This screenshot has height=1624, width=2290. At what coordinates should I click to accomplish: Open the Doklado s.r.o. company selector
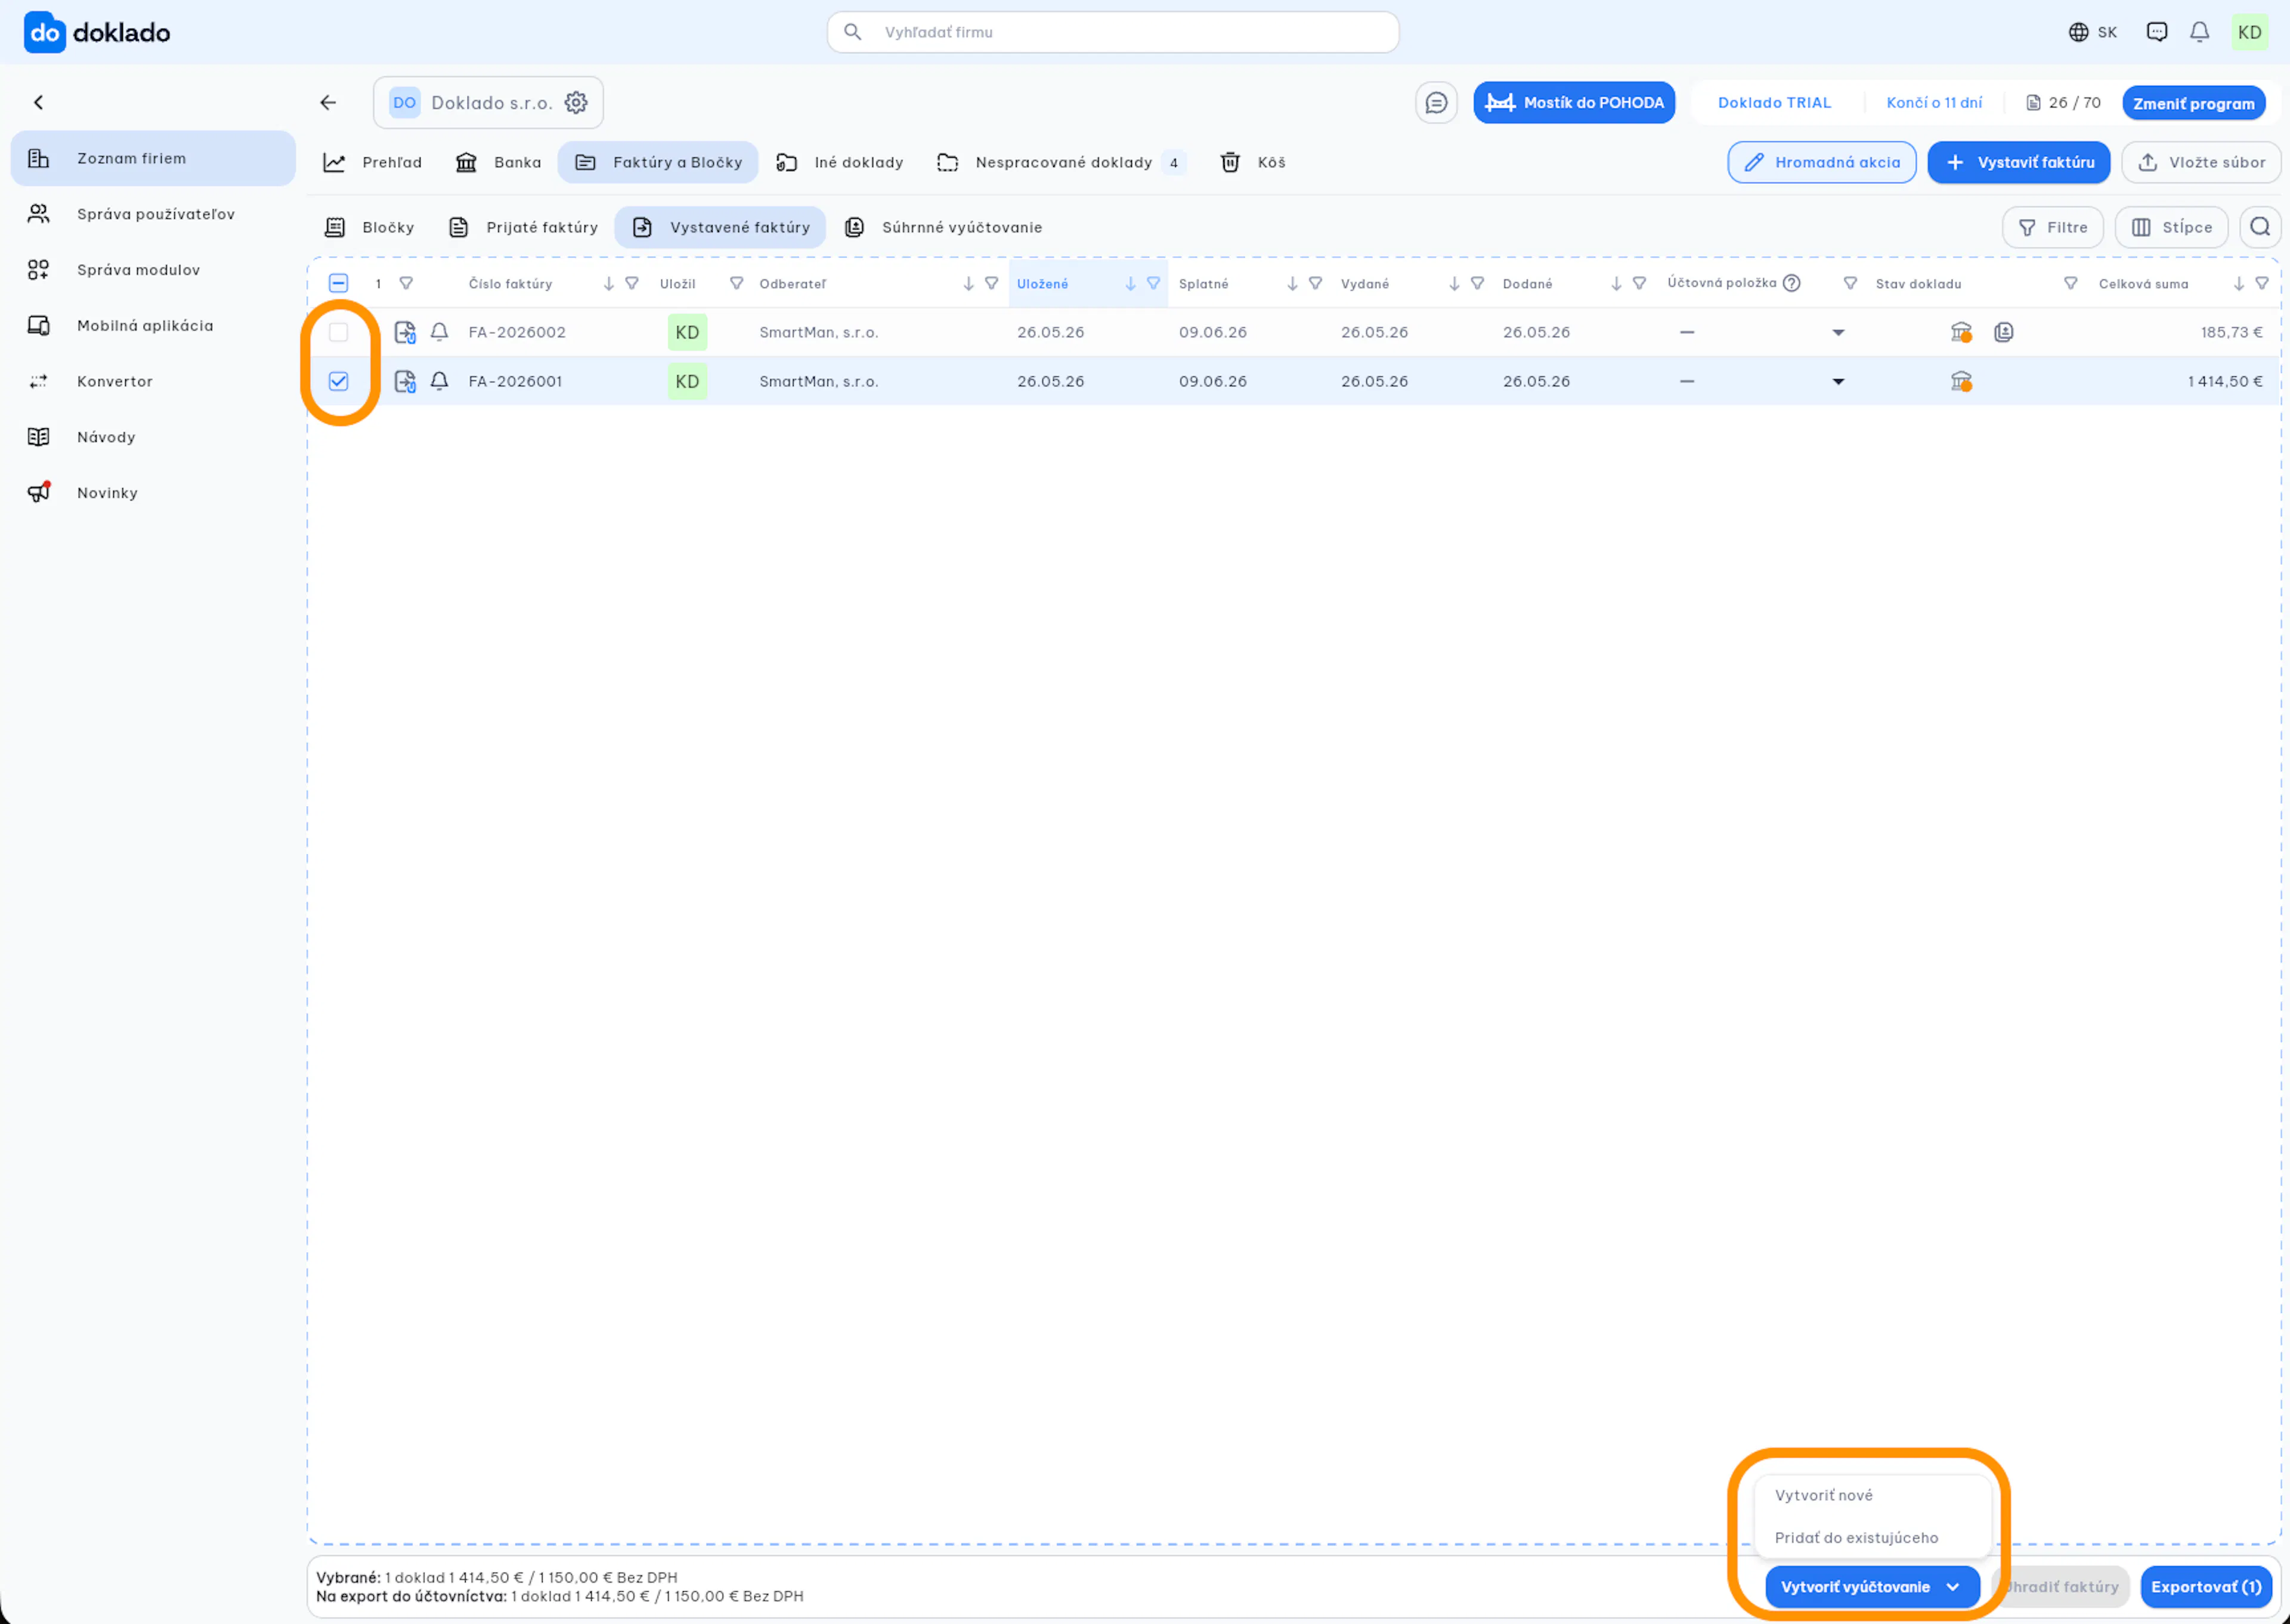click(x=488, y=102)
